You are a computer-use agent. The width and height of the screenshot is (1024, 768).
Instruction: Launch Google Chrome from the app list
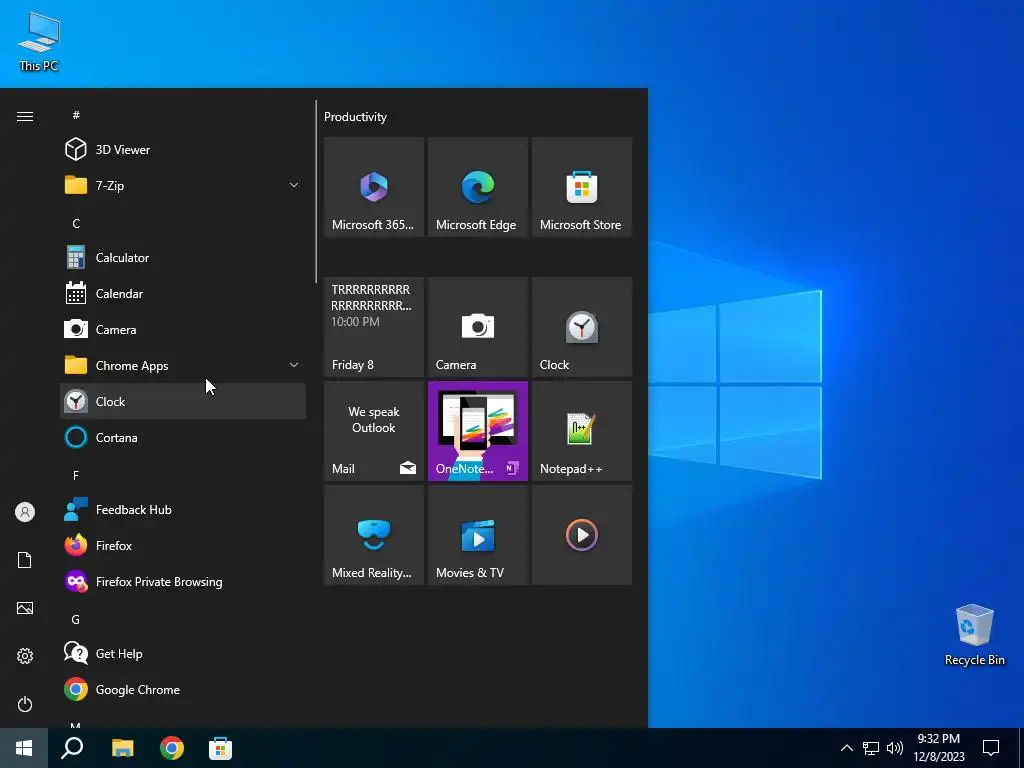point(183,689)
